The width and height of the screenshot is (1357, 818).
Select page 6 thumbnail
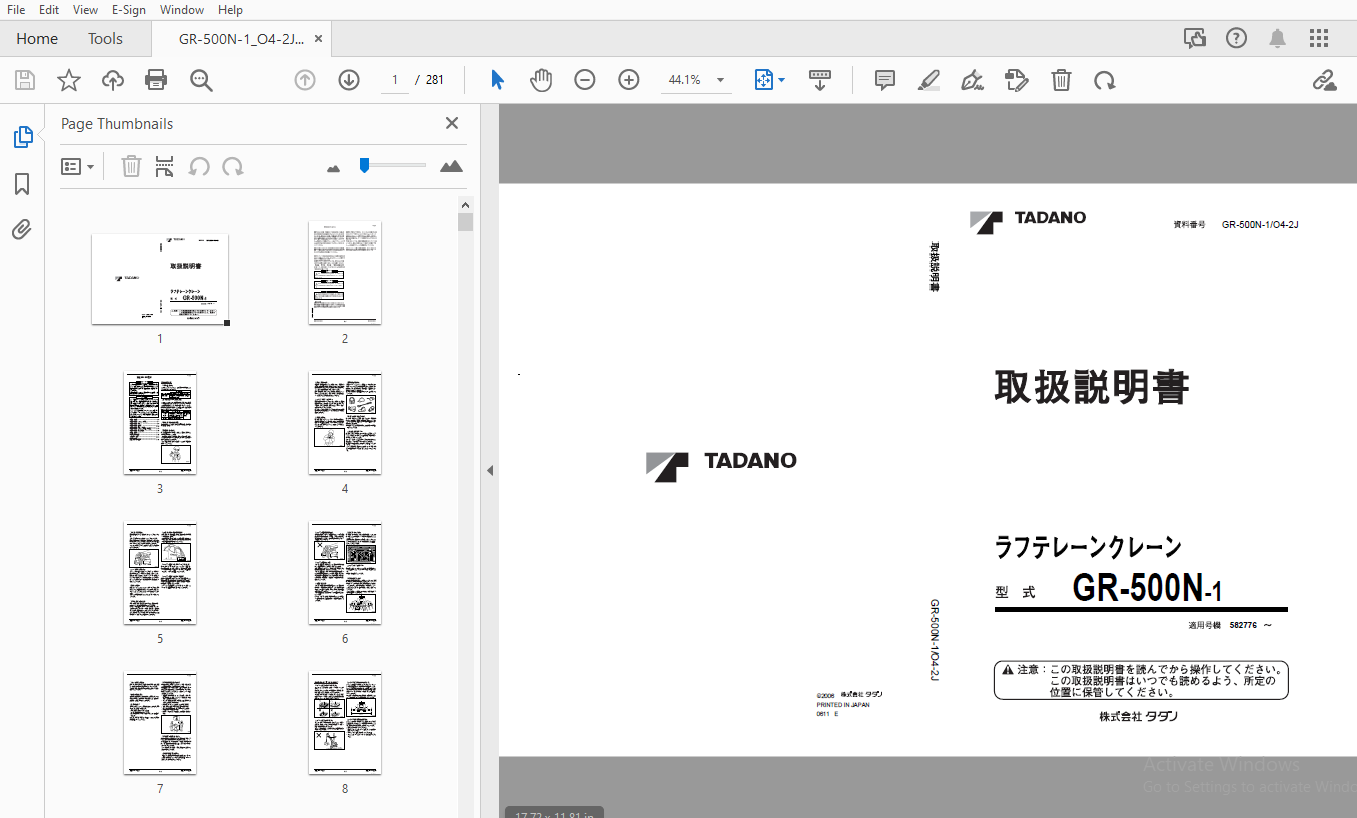pos(345,573)
